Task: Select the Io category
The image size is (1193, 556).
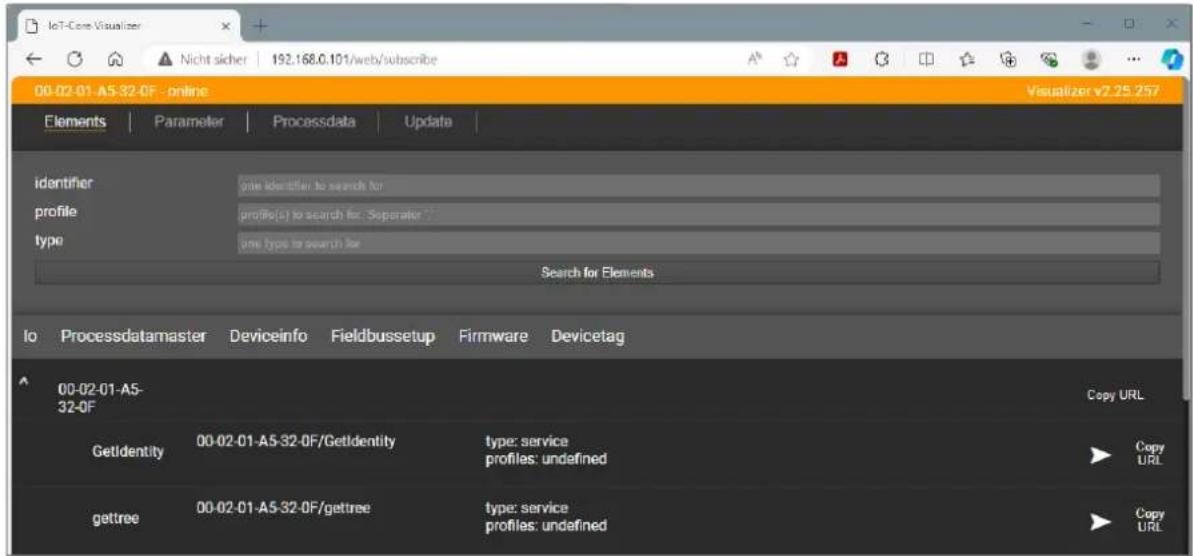Action: 30,336
